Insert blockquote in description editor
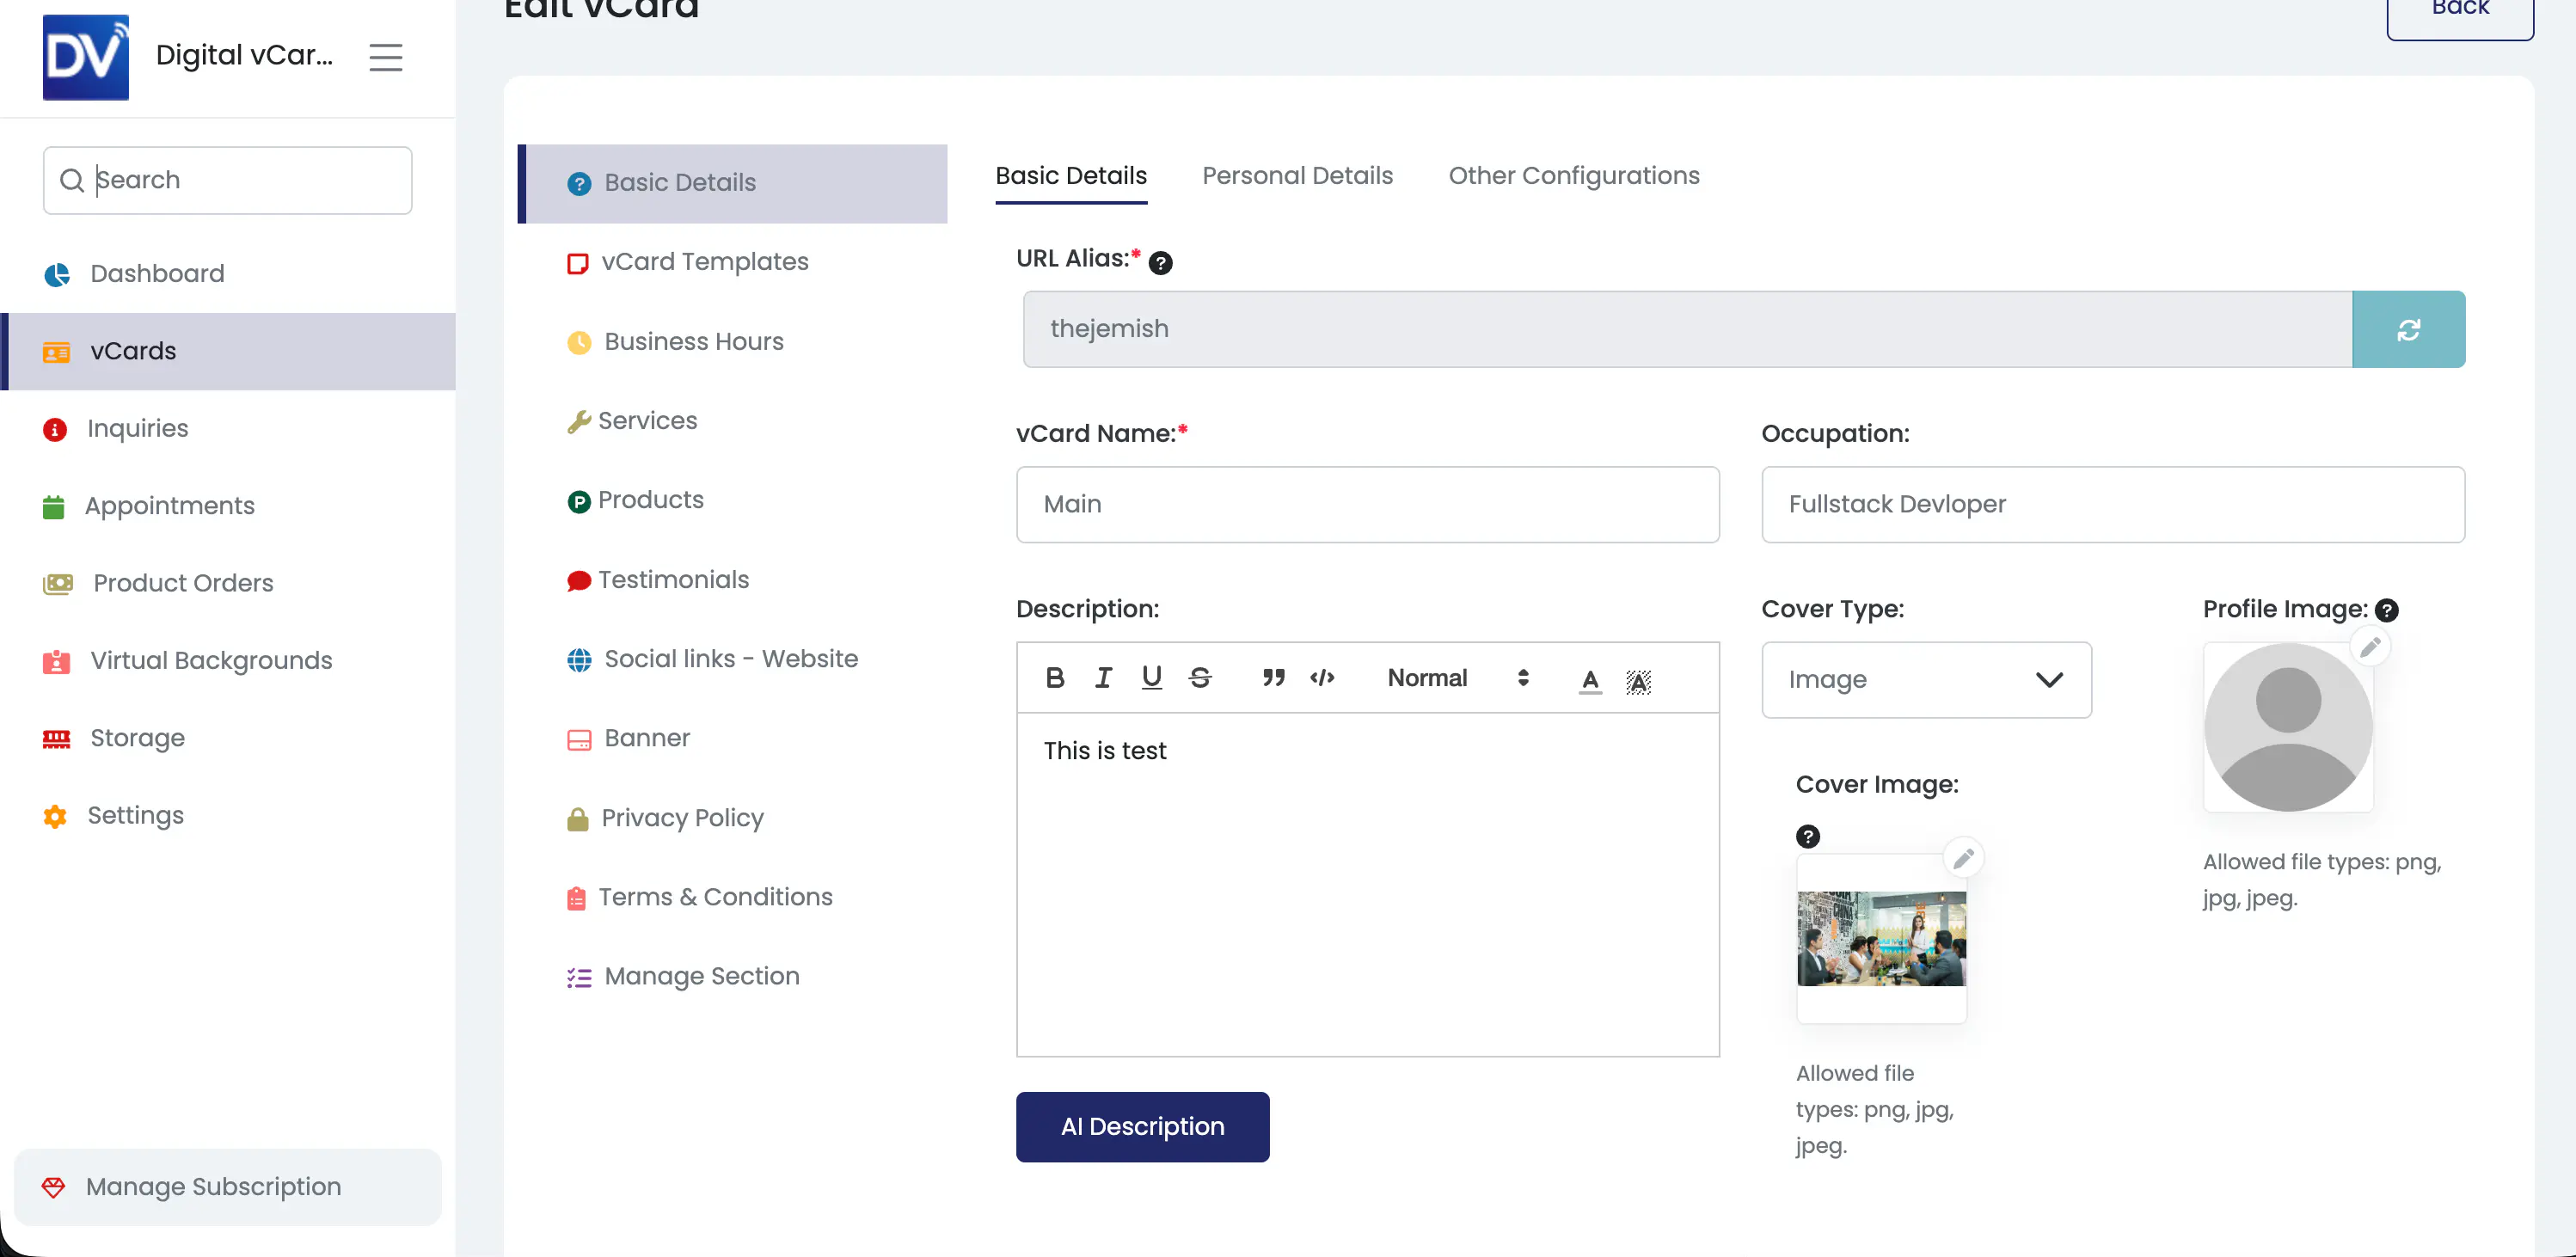 tap(1272, 678)
